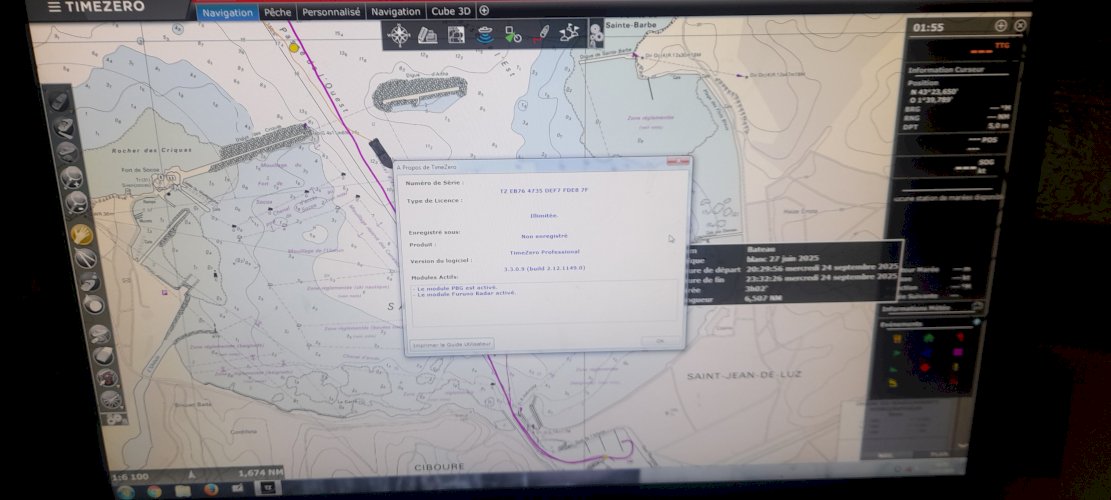Click 'Le module Furuno Radar activé' line
The width and height of the screenshot is (1111, 500).
(x=466, y=293)
